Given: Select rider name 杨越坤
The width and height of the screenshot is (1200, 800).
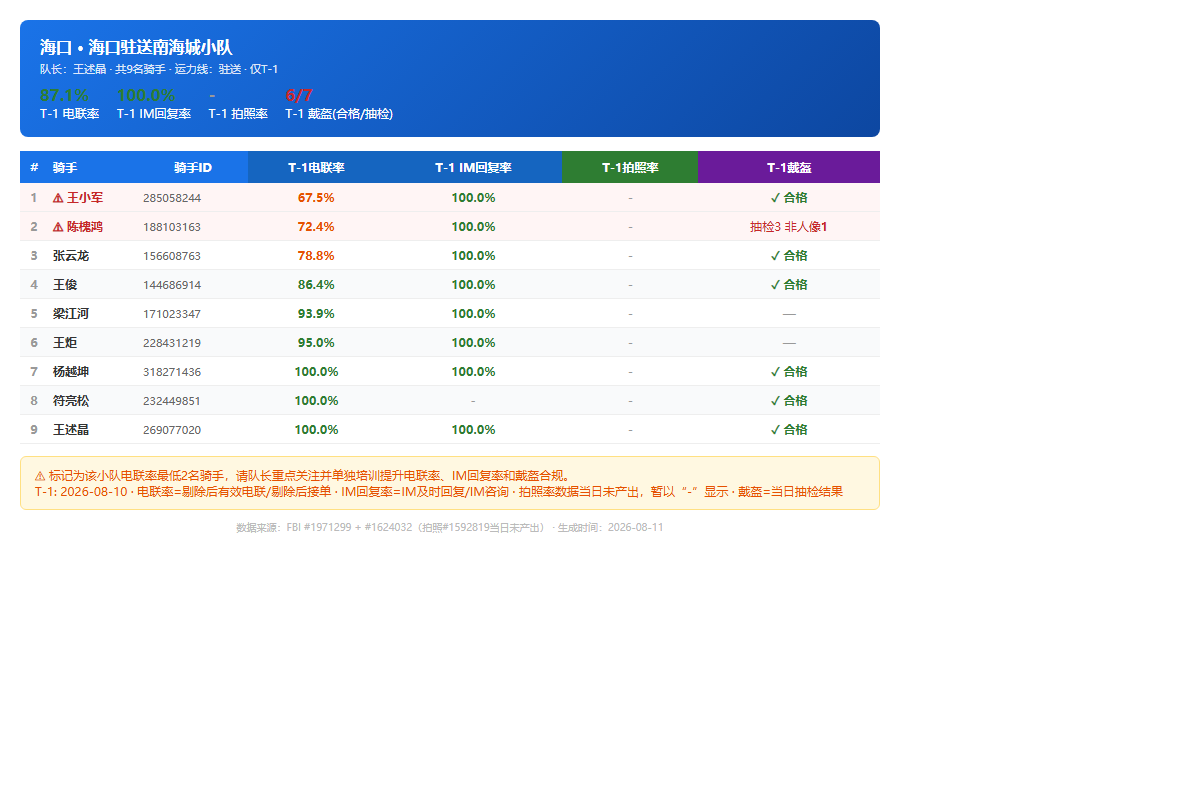Looking at the screenshot, I should pyautogui.click(x=71, y=372).
